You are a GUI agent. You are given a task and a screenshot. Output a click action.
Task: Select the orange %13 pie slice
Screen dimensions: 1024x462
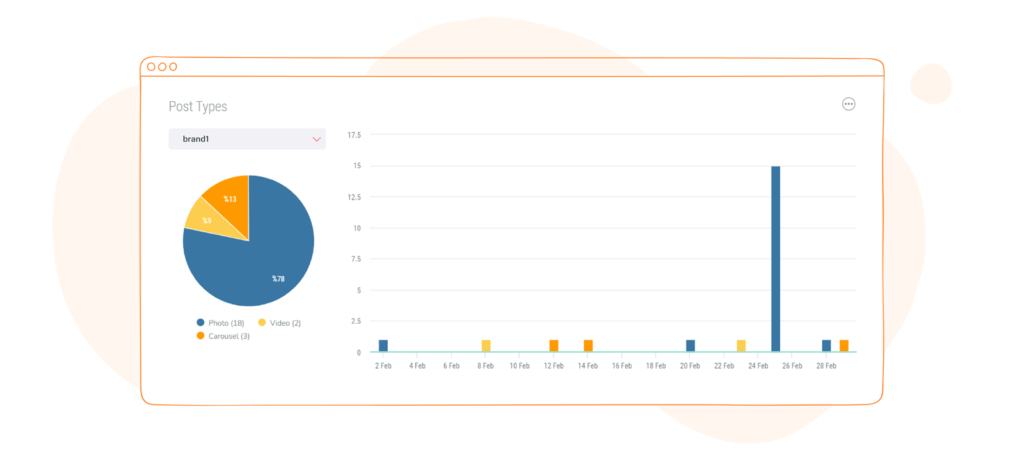[230, 197]
